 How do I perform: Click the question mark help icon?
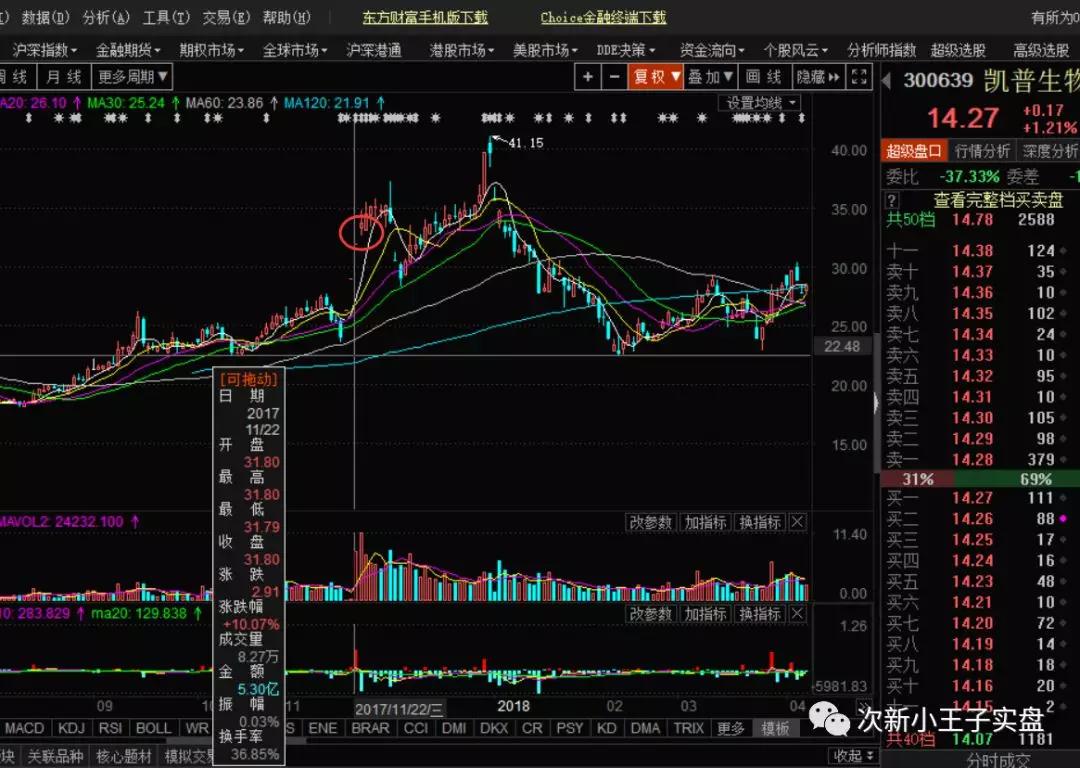pyautogui.click(x=893, y=198)
